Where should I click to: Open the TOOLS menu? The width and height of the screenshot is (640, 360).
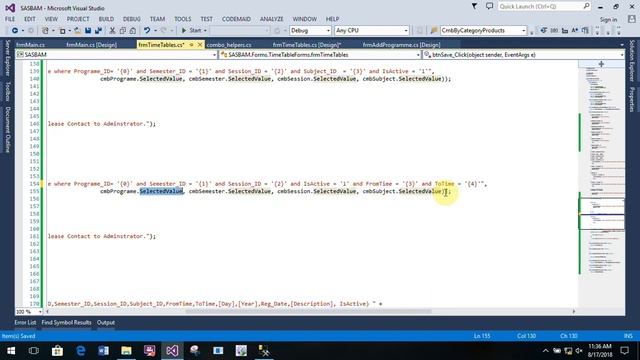point(182,19)
